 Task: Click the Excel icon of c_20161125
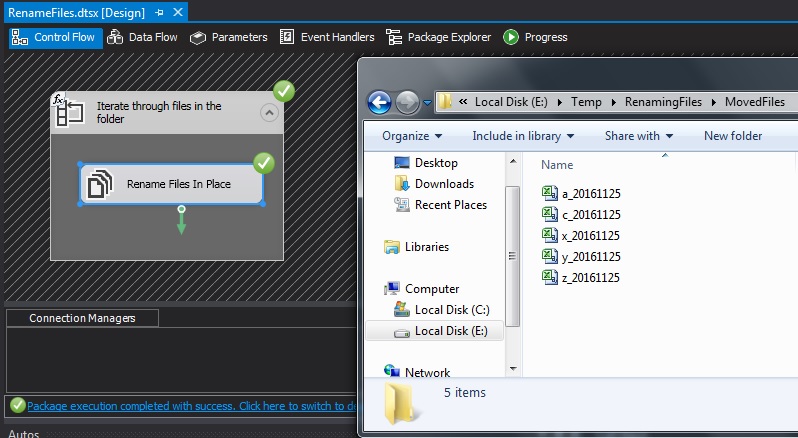550,214
